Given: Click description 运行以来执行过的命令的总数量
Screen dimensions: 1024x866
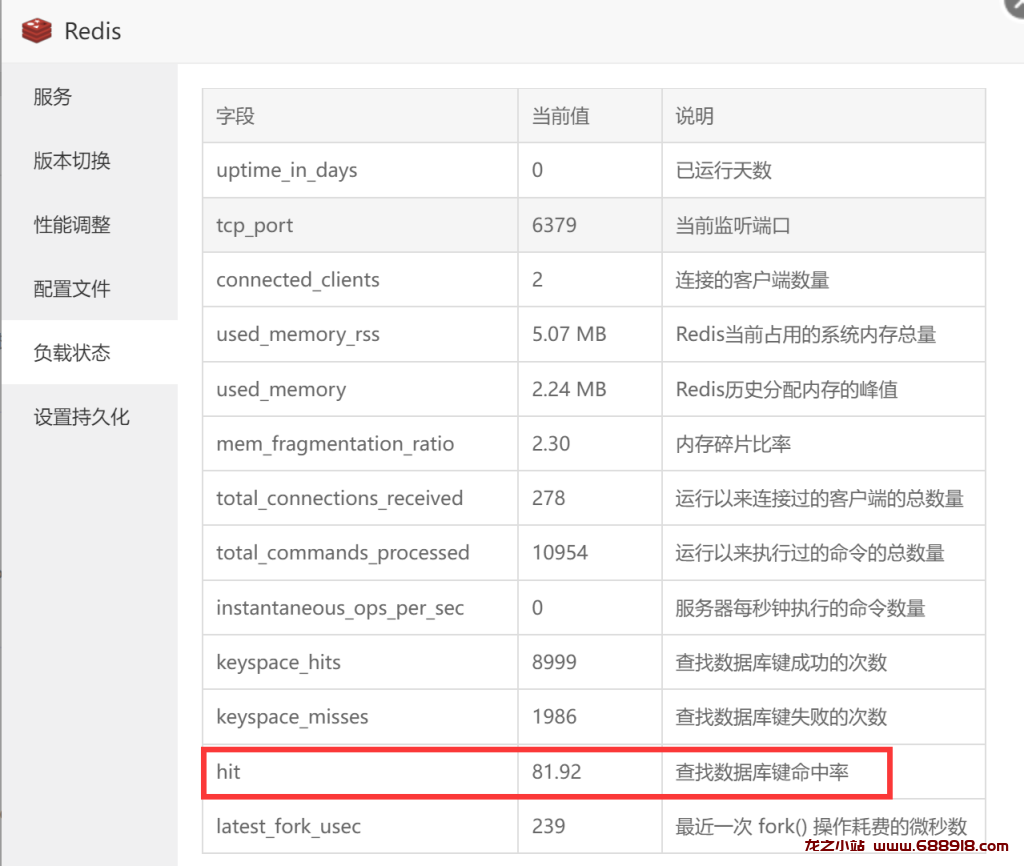Looking at the screenshot, I should click(x=810, y=553).
